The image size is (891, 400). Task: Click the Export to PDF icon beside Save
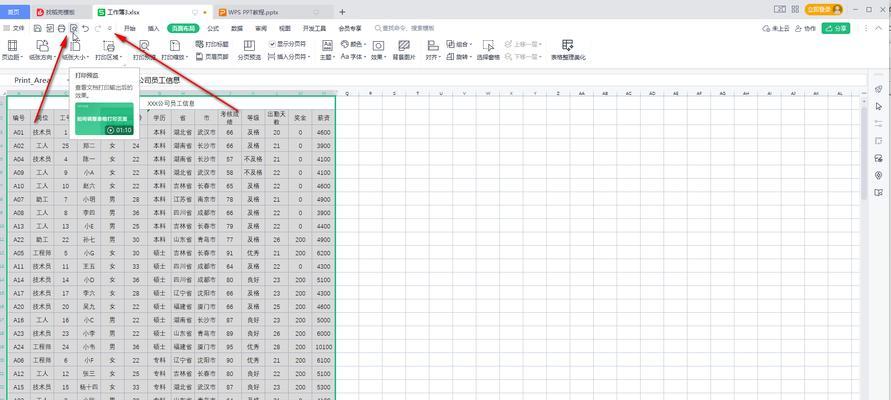pyautogui.click(x=49, y=28)
